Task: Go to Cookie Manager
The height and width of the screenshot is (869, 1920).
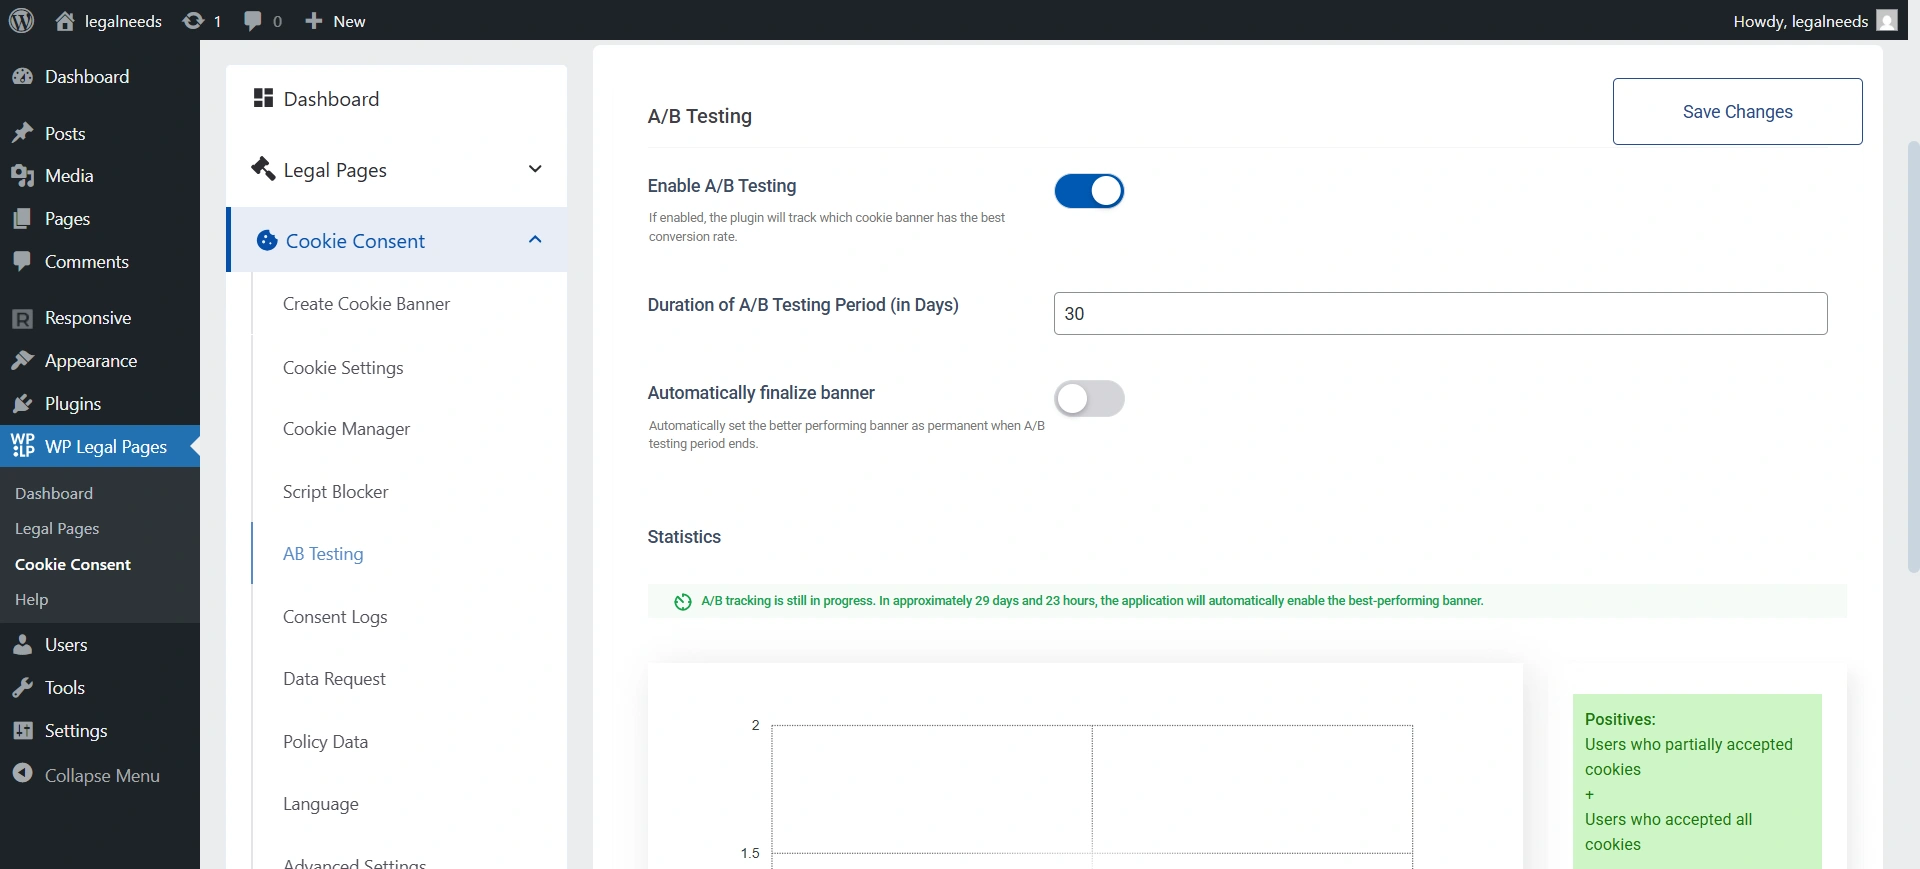Action: (346, 429)
